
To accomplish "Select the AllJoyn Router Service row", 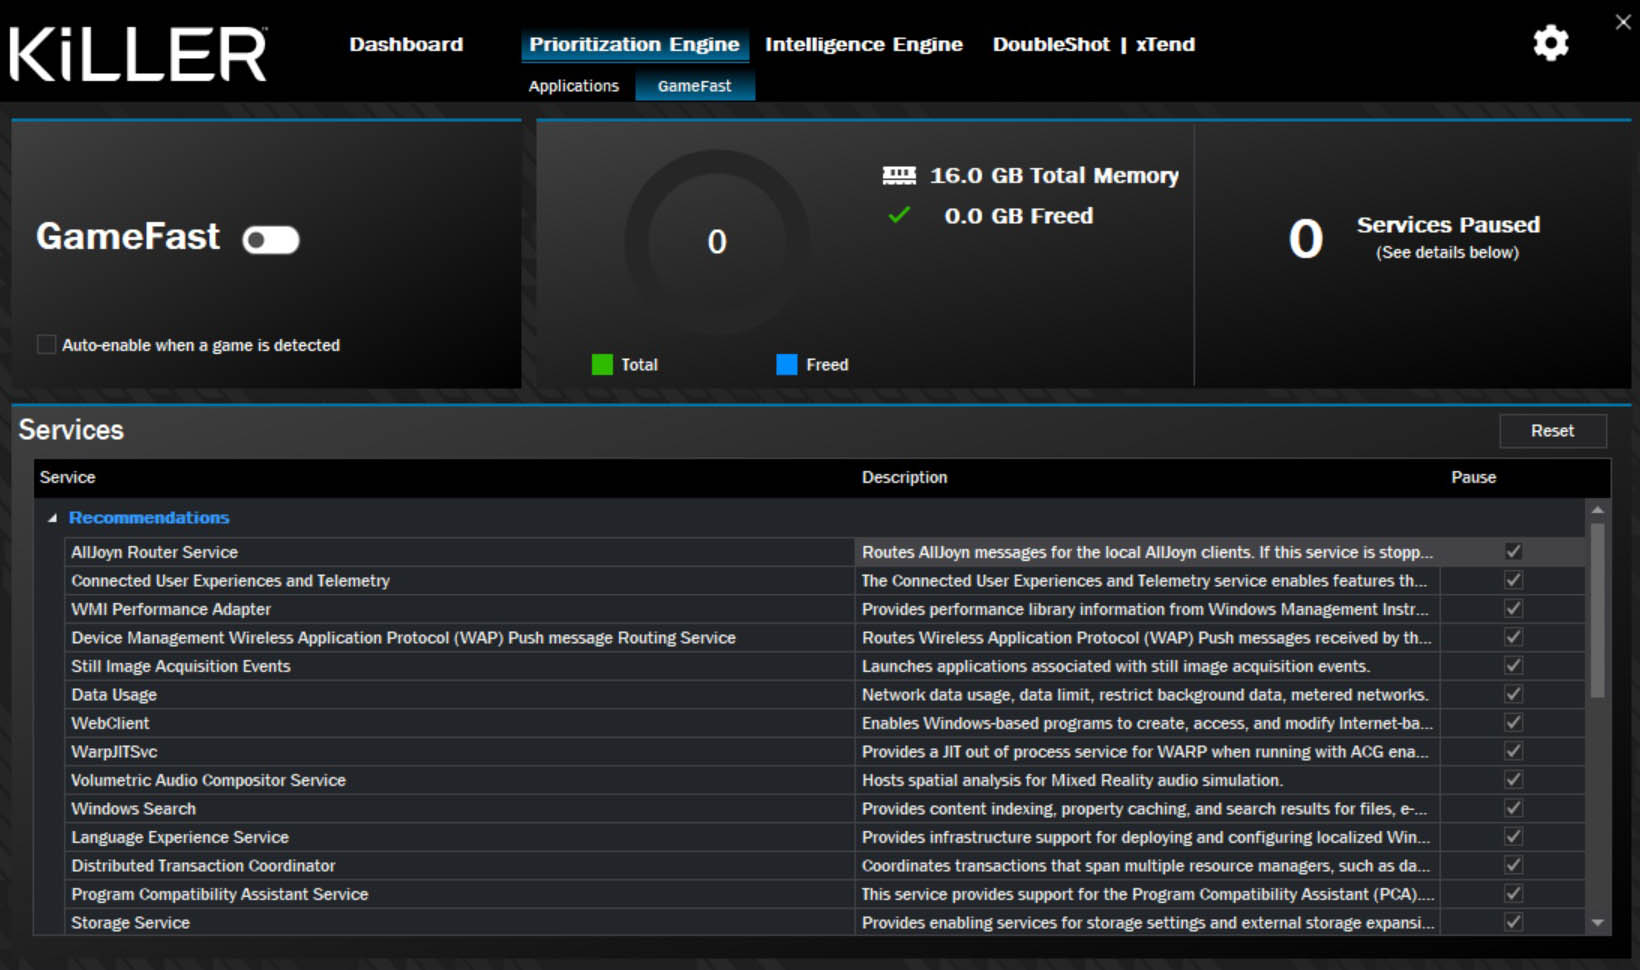I will pos(825,552).
